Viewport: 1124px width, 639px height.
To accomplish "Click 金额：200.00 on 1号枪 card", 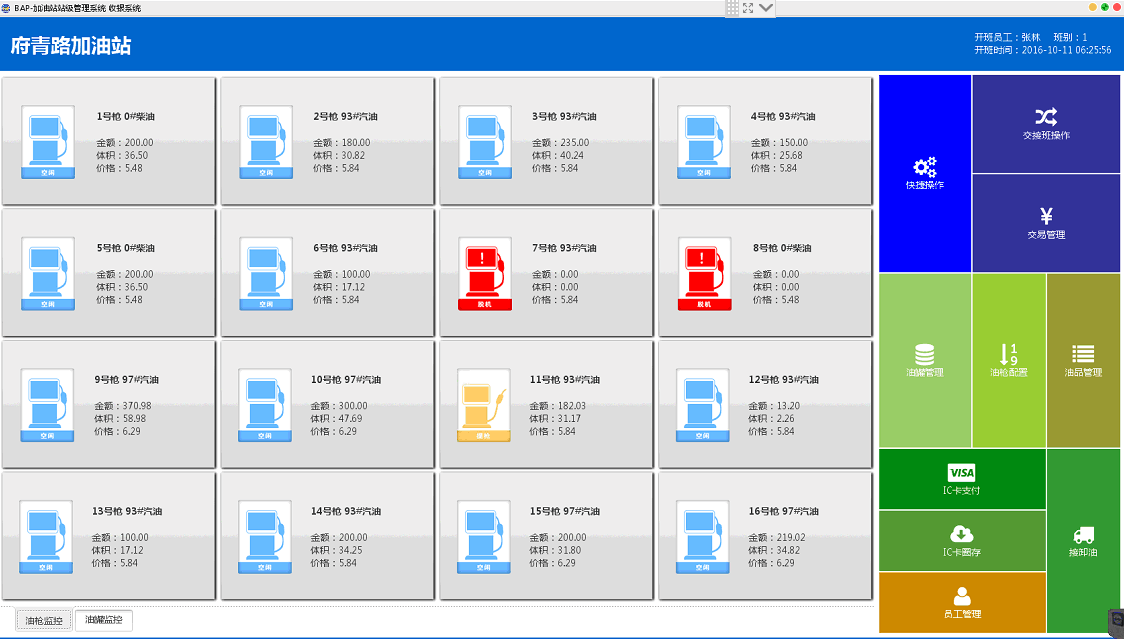I will click(x=125, y=143).
